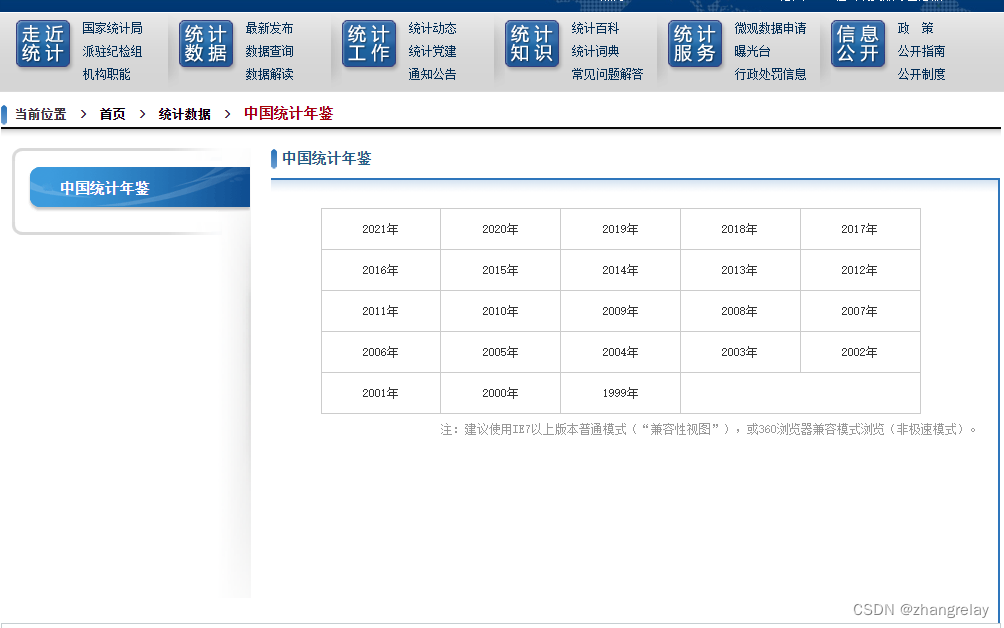This screenshot has width=1004, height=628.
Task: Open 机构职能 link
Action: 106,74
